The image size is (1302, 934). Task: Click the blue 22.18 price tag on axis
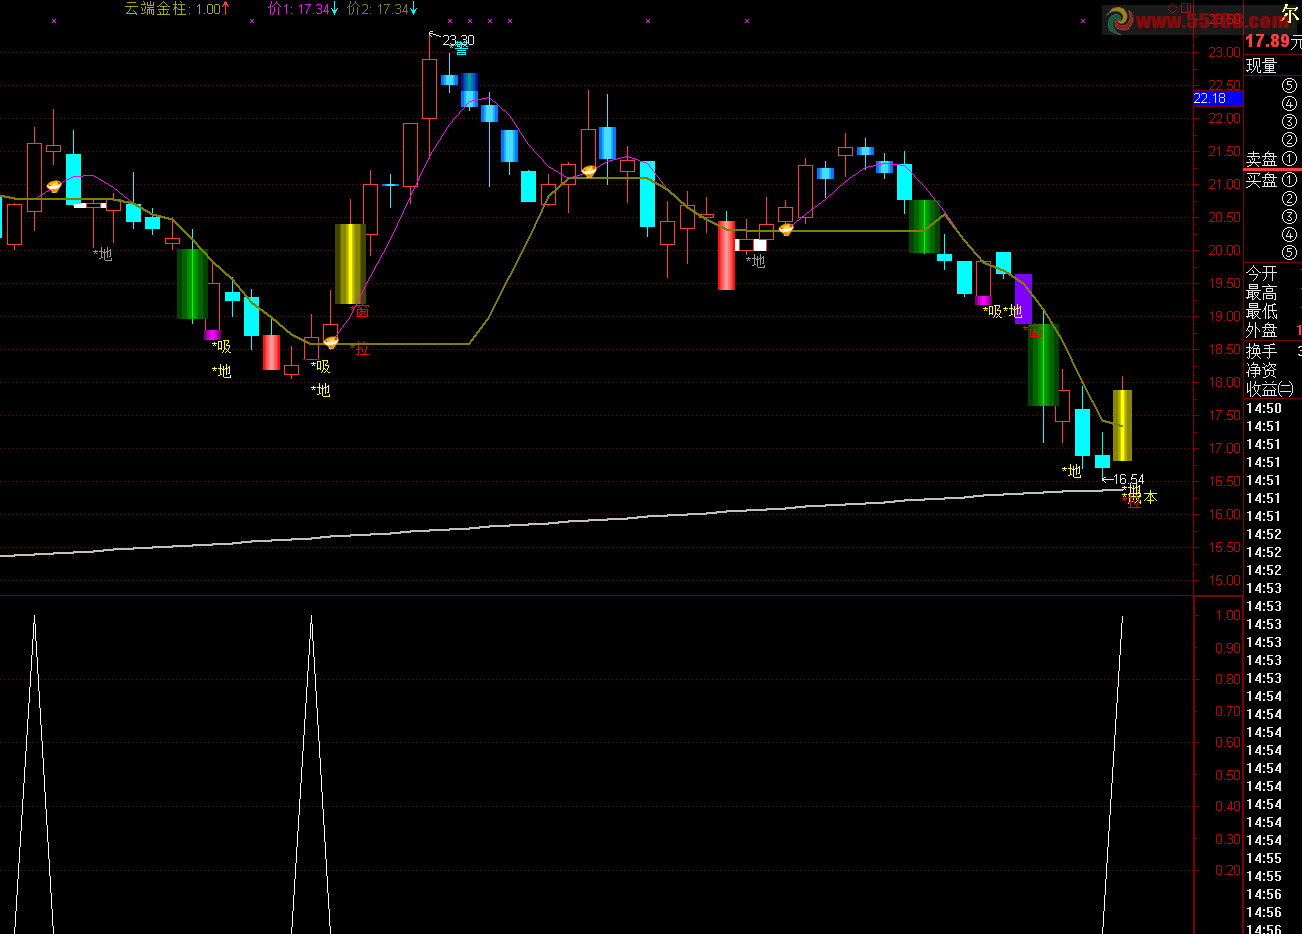[1218, 98]
